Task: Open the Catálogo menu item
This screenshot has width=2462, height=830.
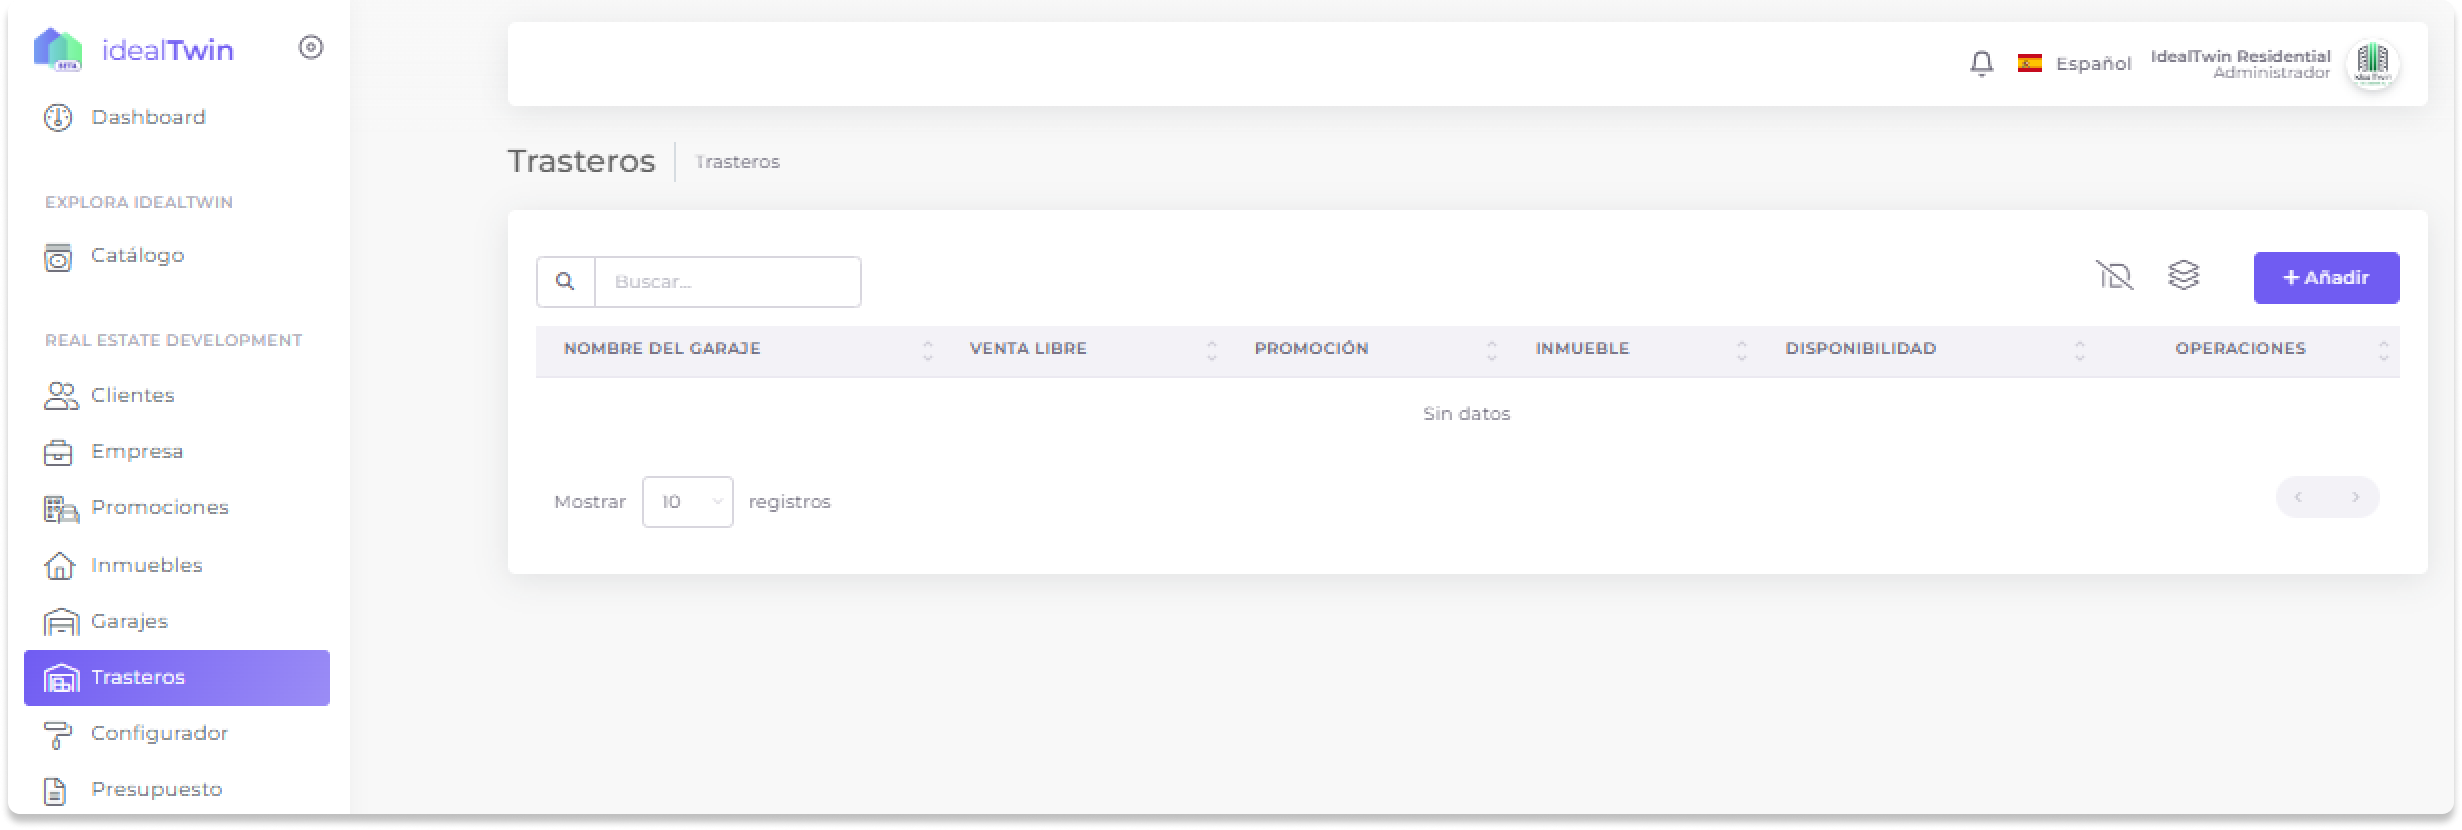Action: click(x=137, y=256)
